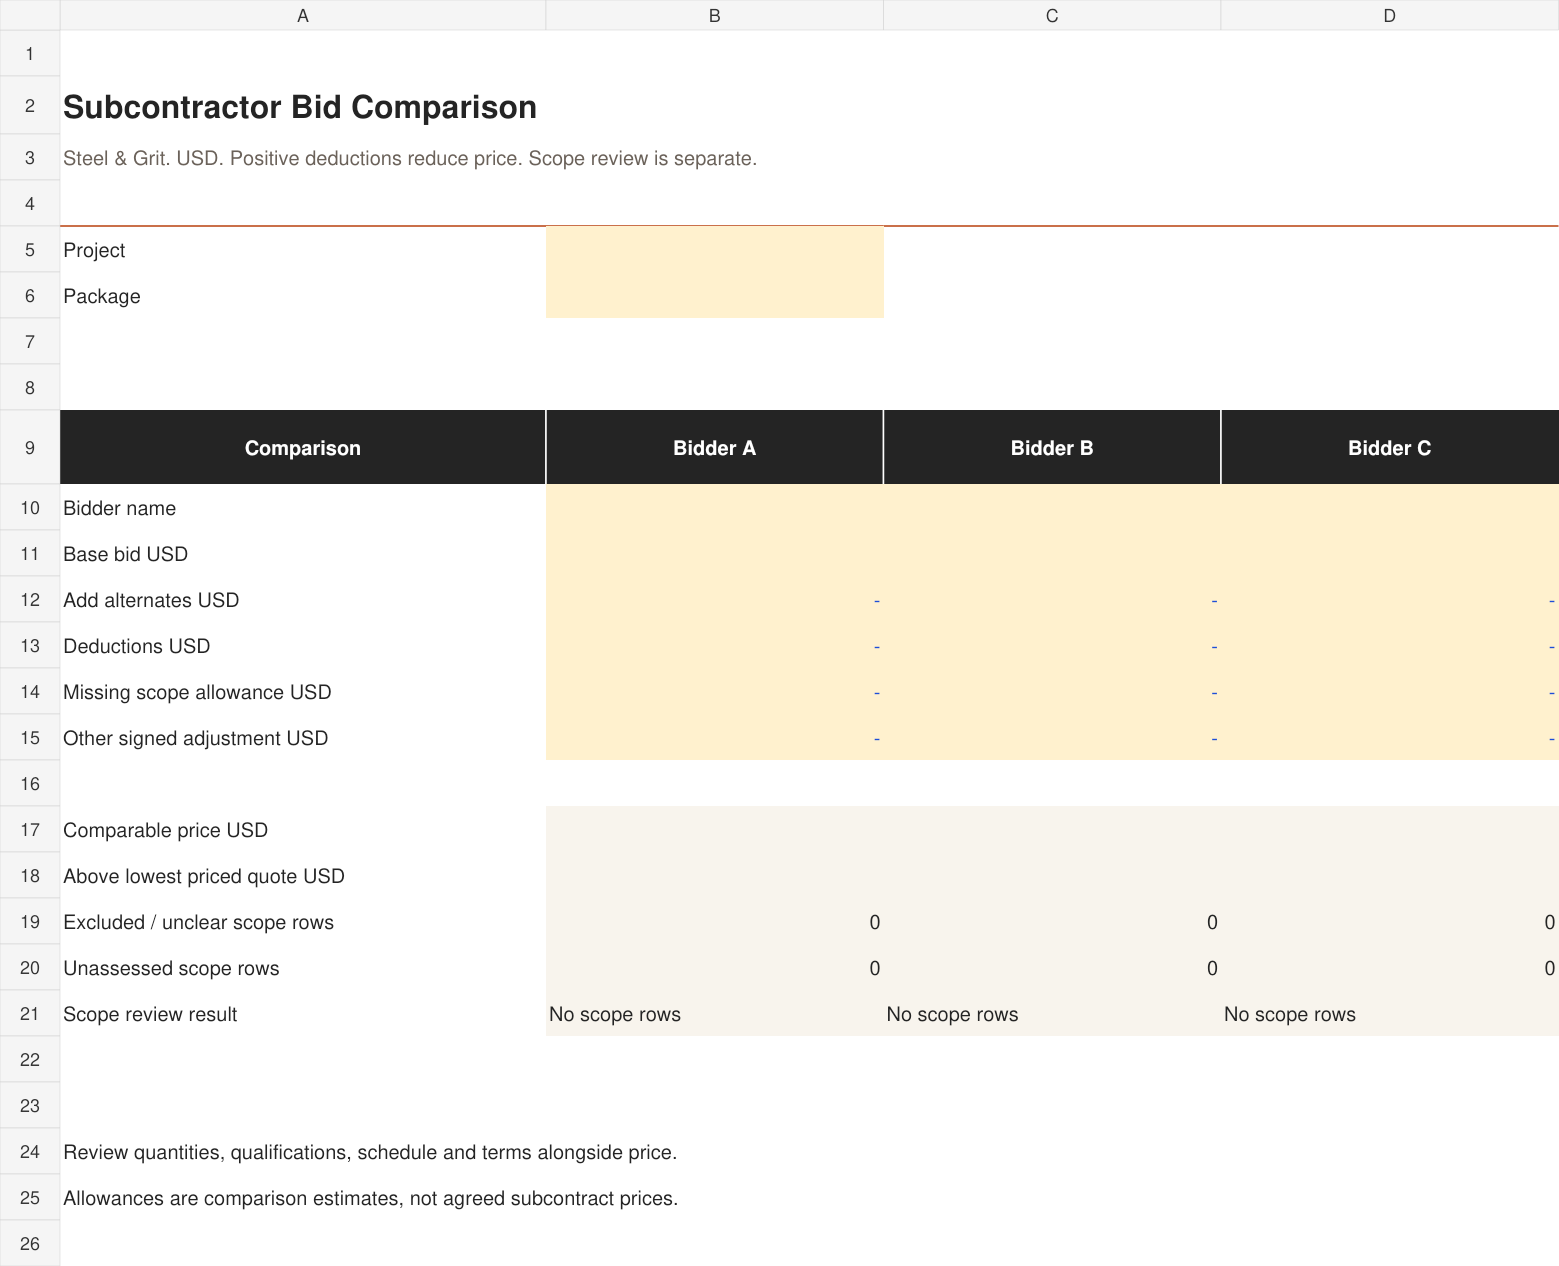Click the 'Base bid USD' label
The height and width of the screenshot is (1266, 1559).
click(x=126, y=554)
